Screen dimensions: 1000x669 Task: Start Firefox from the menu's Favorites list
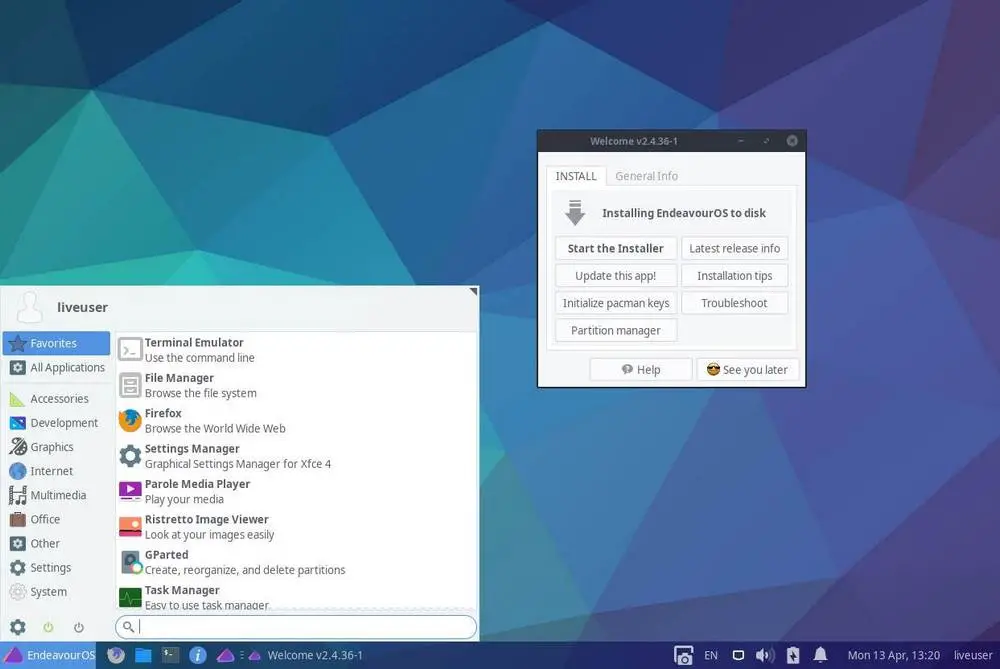297,421
